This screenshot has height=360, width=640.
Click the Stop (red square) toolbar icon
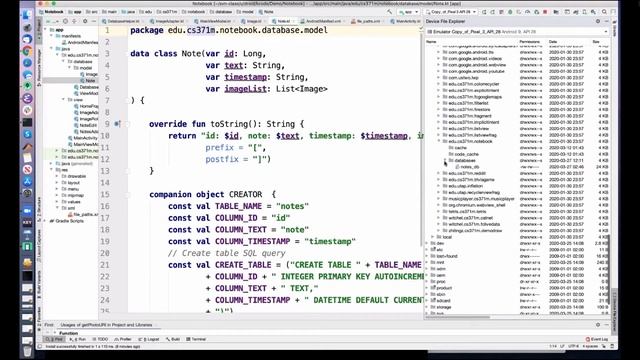[x=545, y=12]
